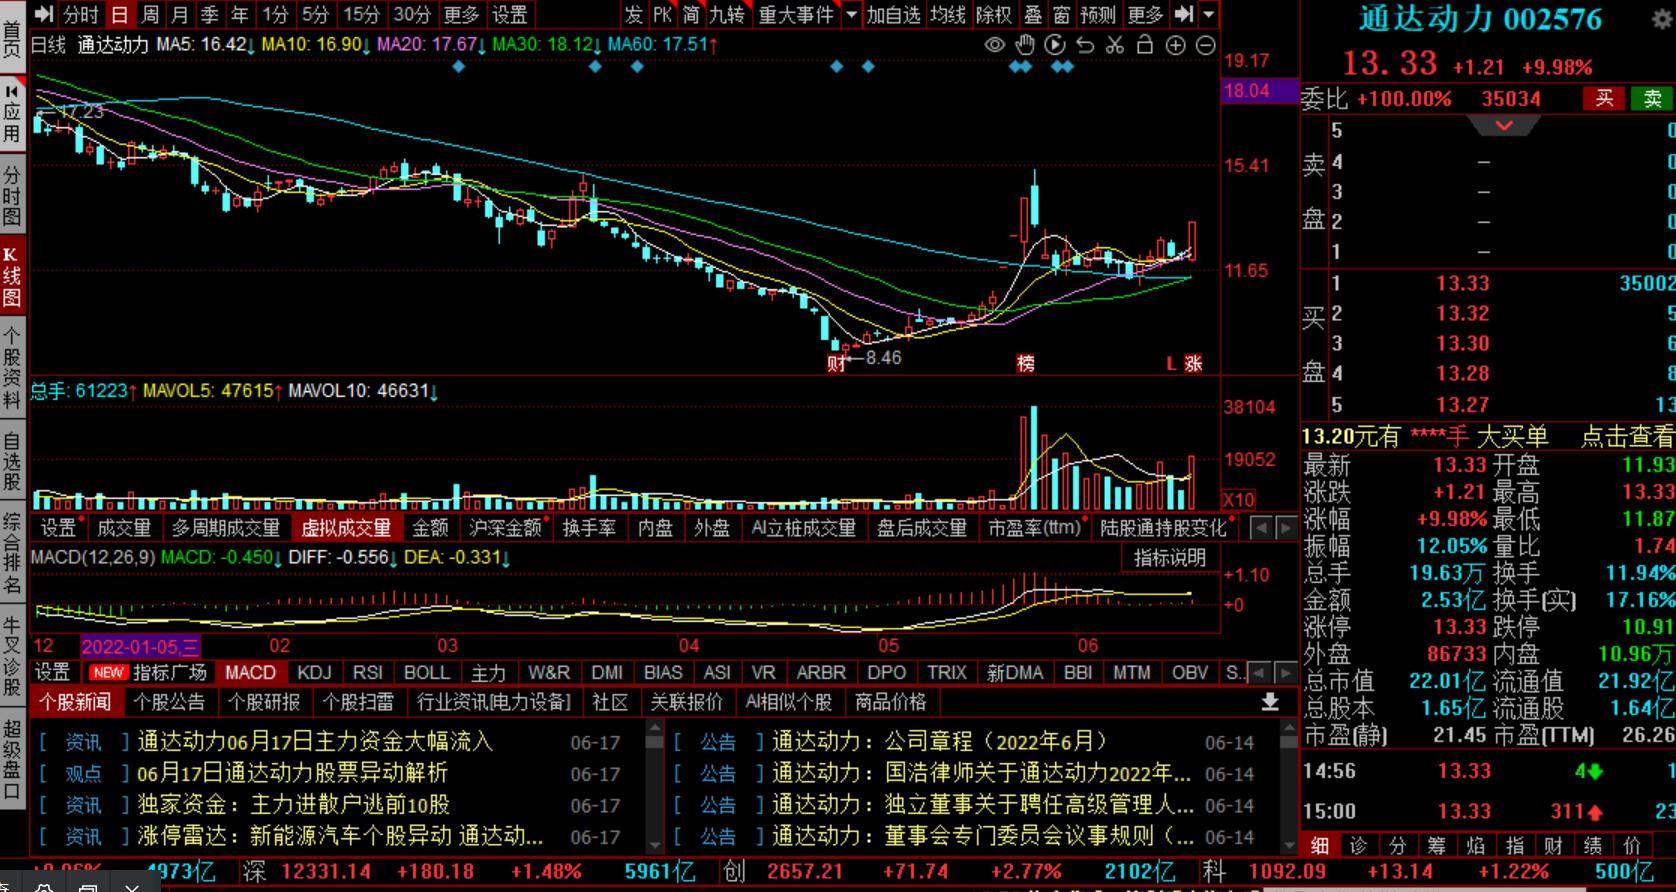Click the X10 volume scale toggle
Viewport: 1676px width, 892px height.
pyautogui.click(x=1238, y=499)
